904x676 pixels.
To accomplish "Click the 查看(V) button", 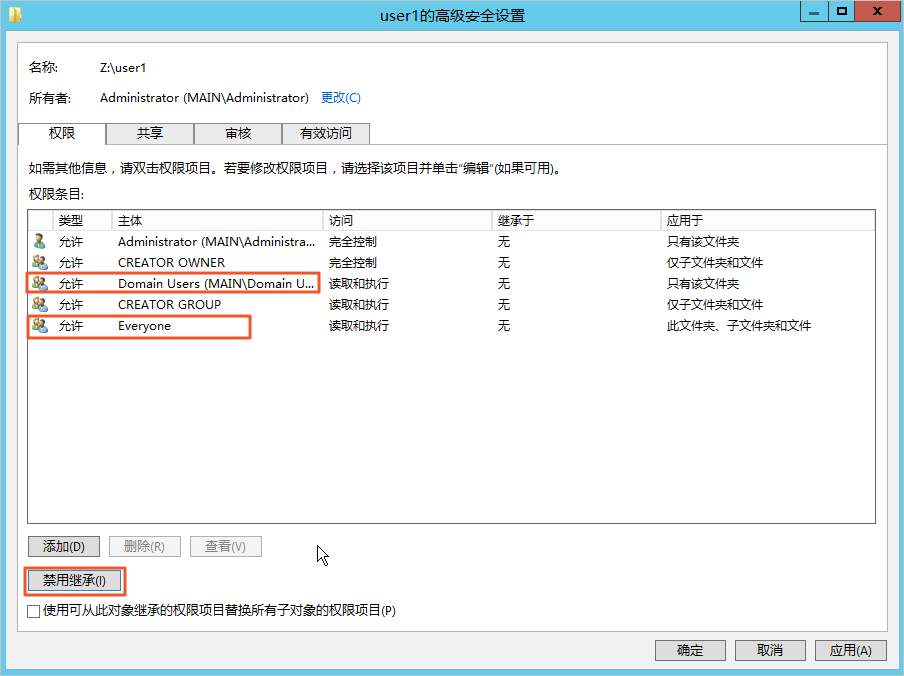I will pos(225,546).
